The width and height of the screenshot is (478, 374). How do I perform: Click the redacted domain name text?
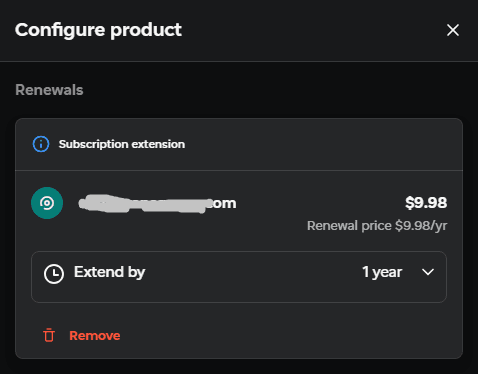tap(157, 203)
